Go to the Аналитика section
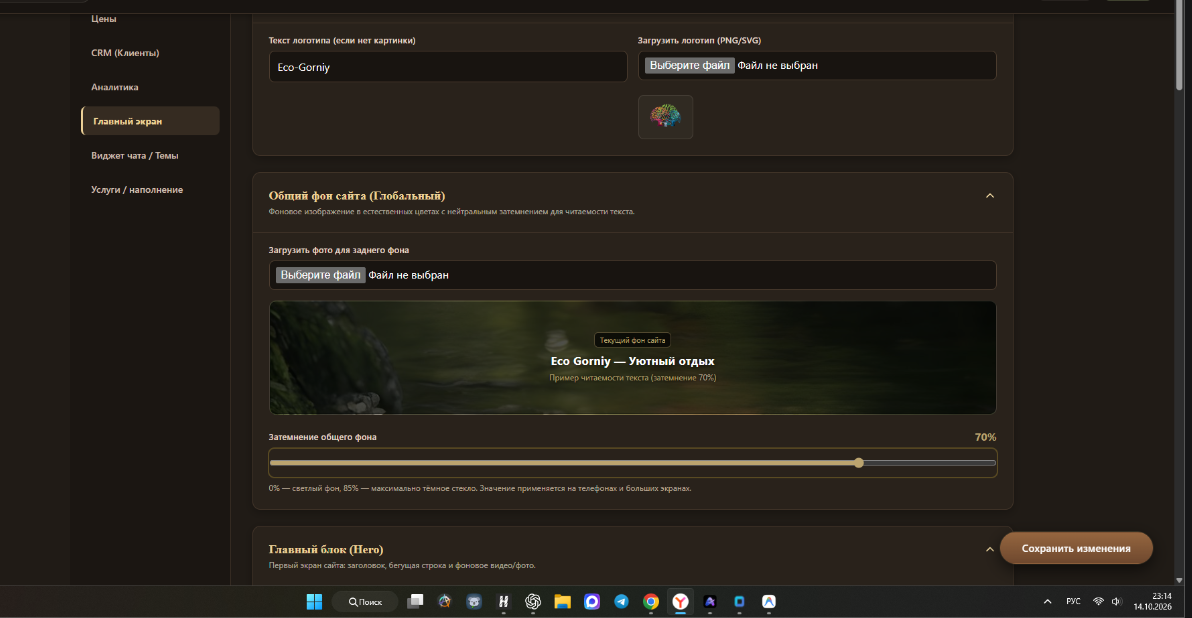The width and height of the screenshot is (1192, 618). click(115, 87)
